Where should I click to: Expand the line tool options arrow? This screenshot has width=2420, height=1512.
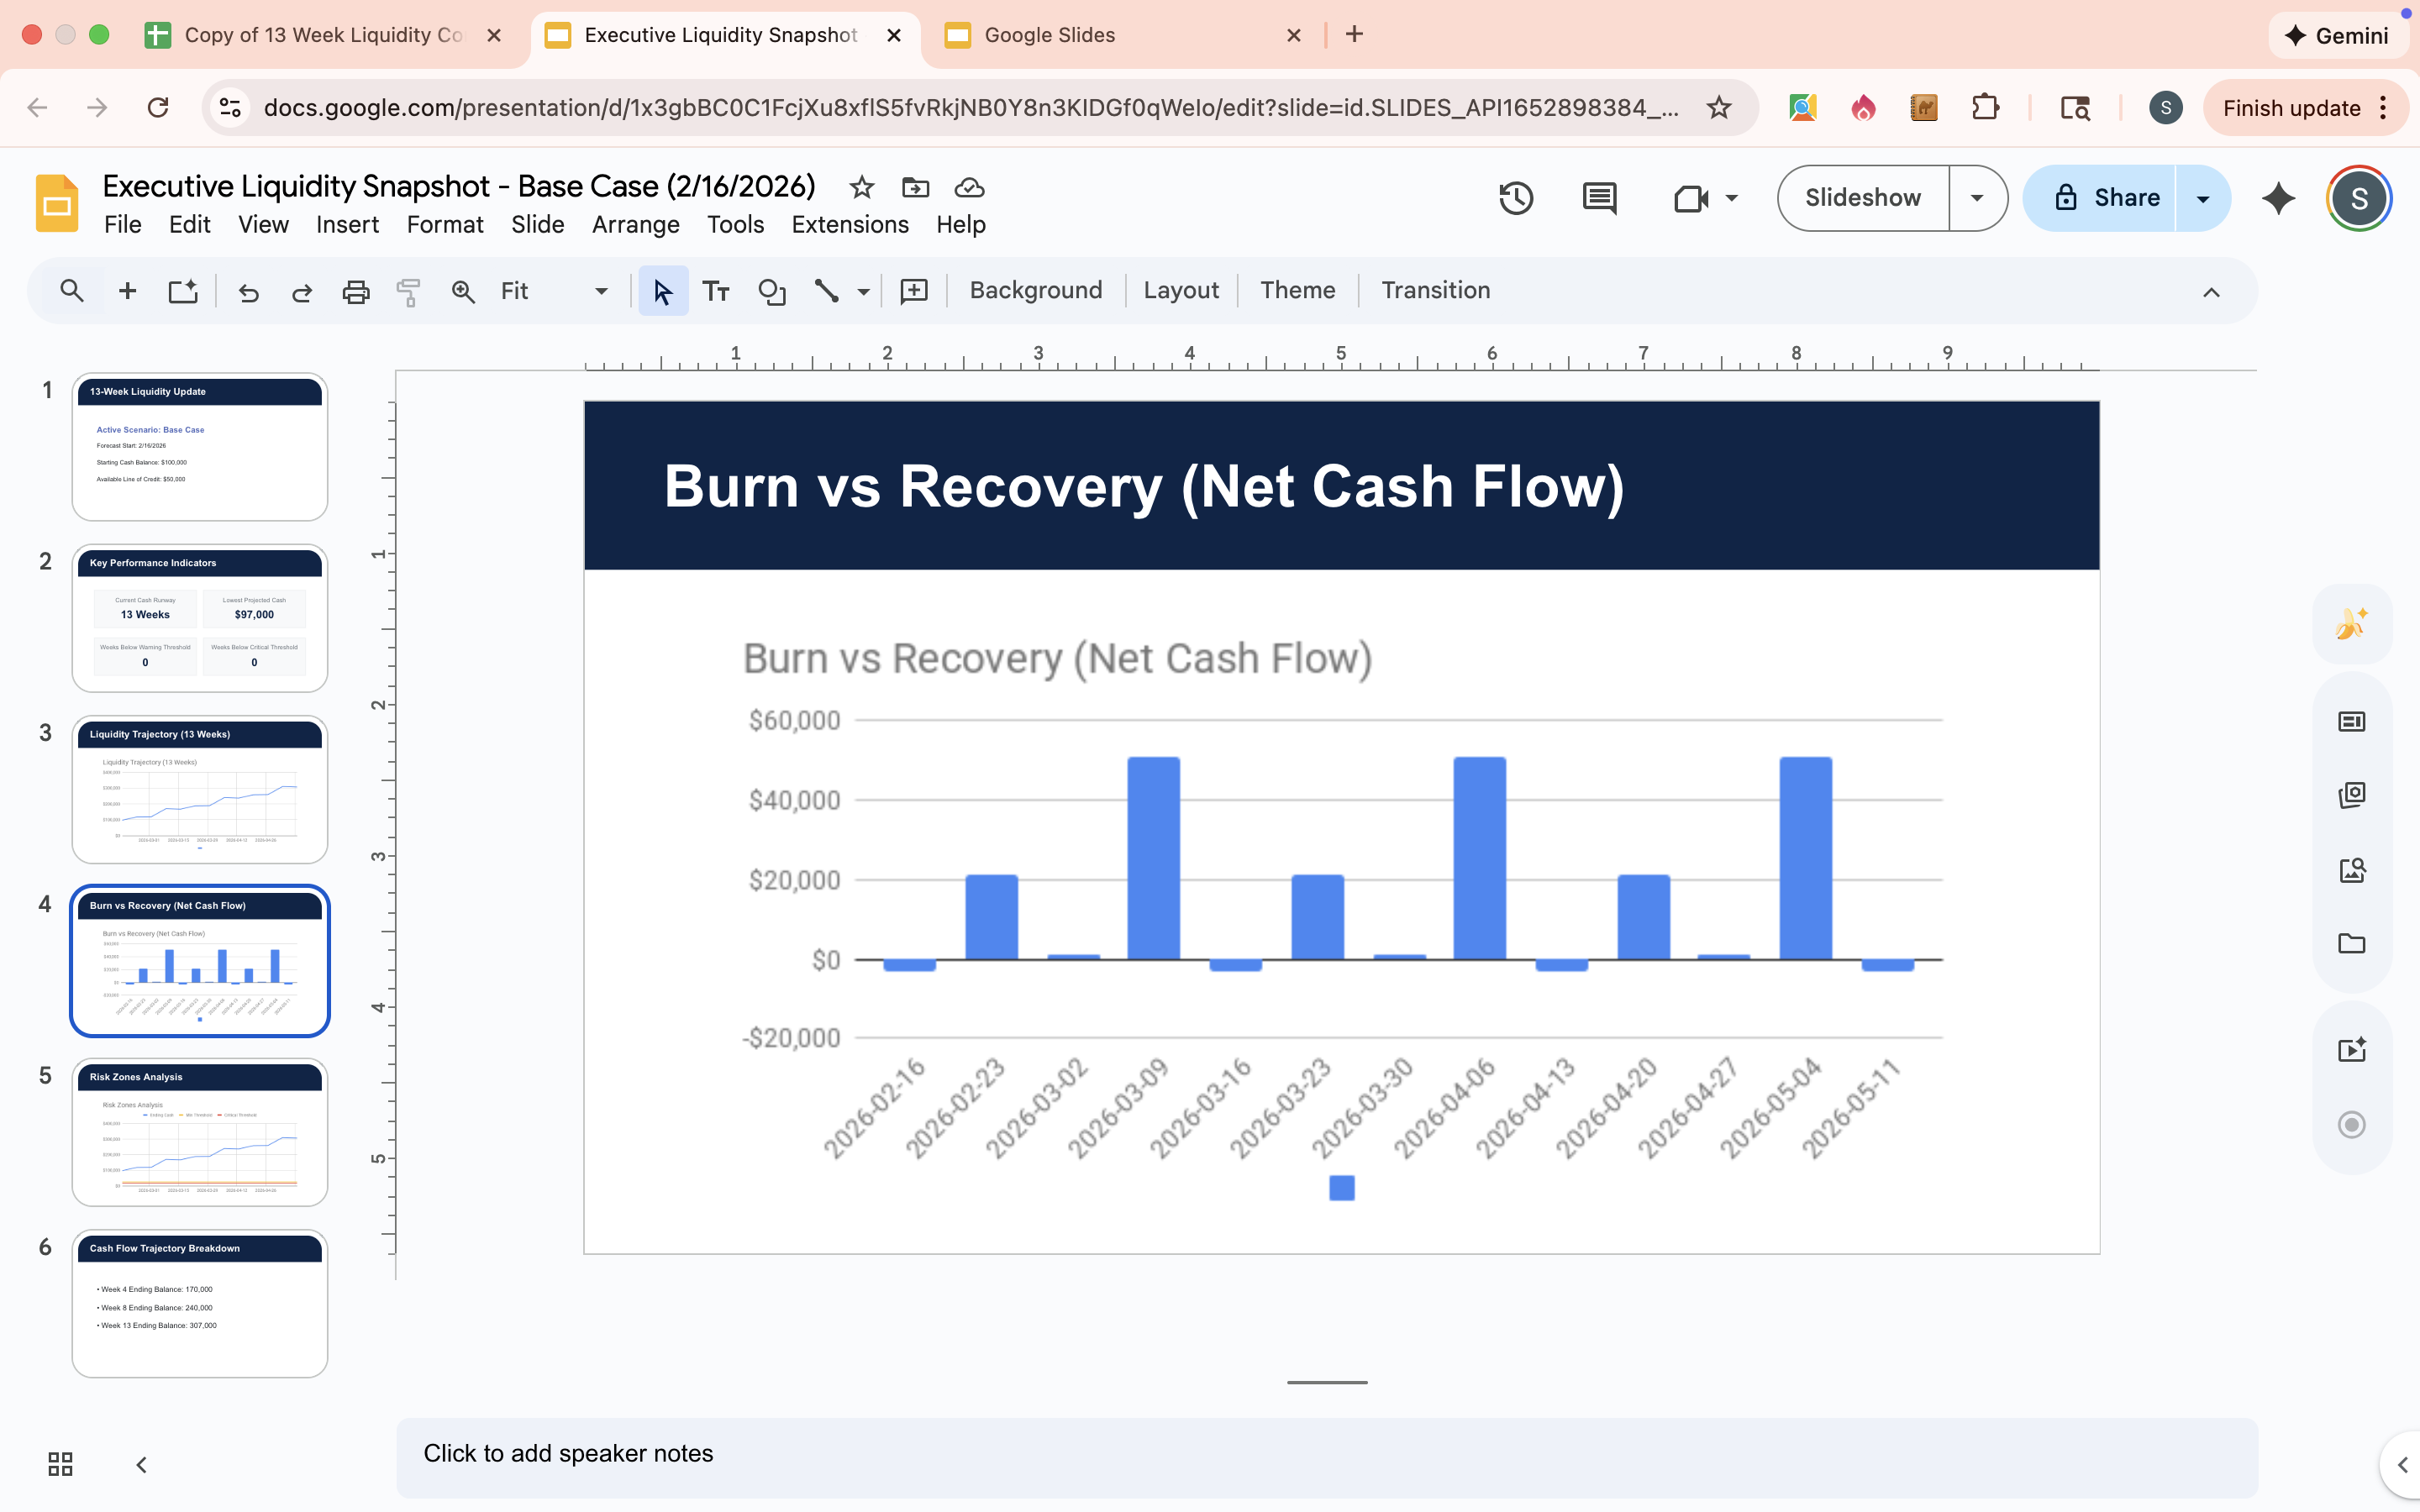click(x=863, y=292)
